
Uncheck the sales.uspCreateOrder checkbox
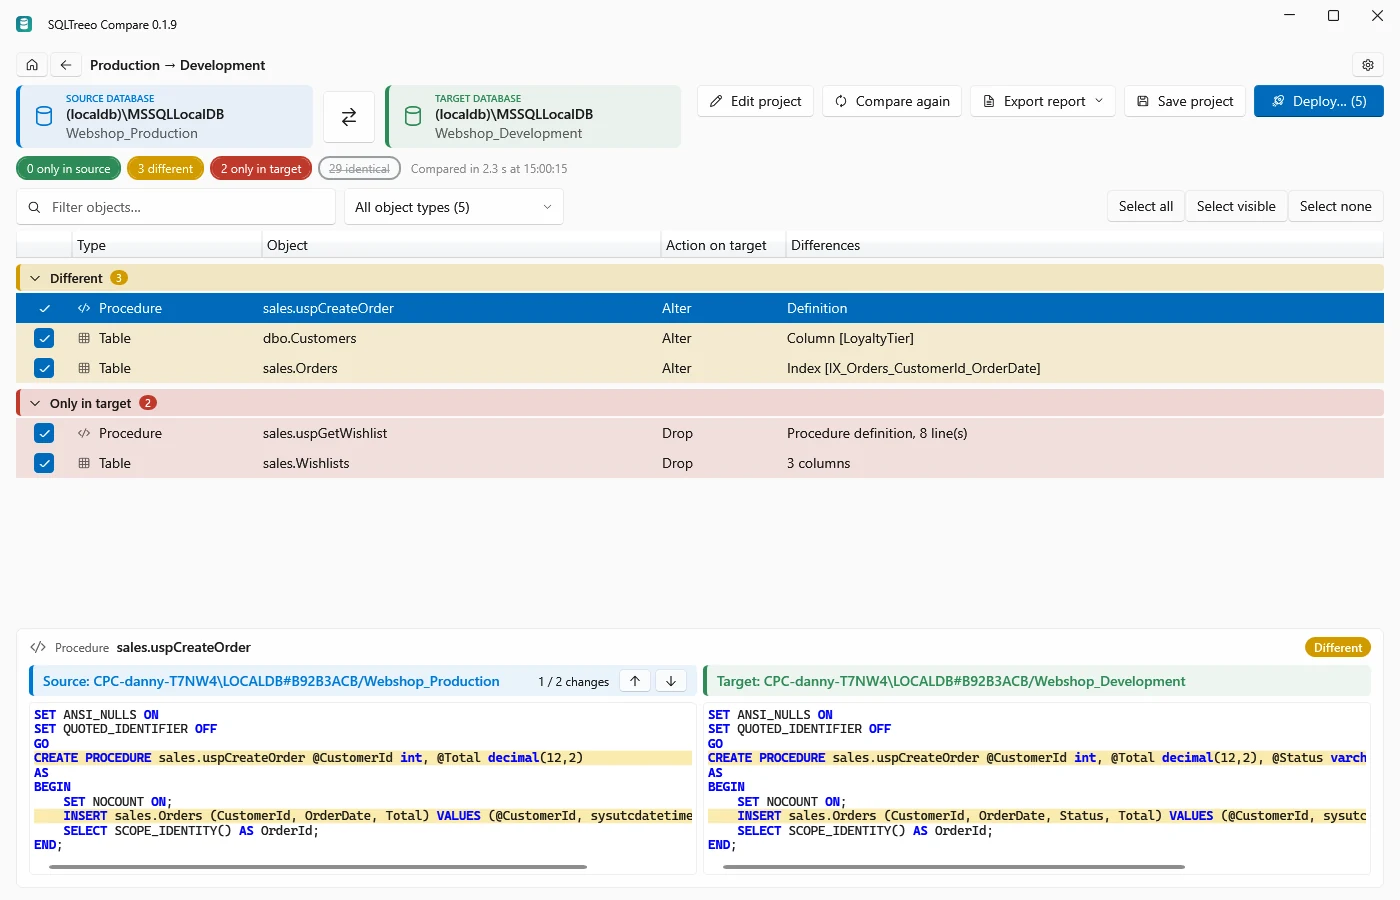coord(44,308)
